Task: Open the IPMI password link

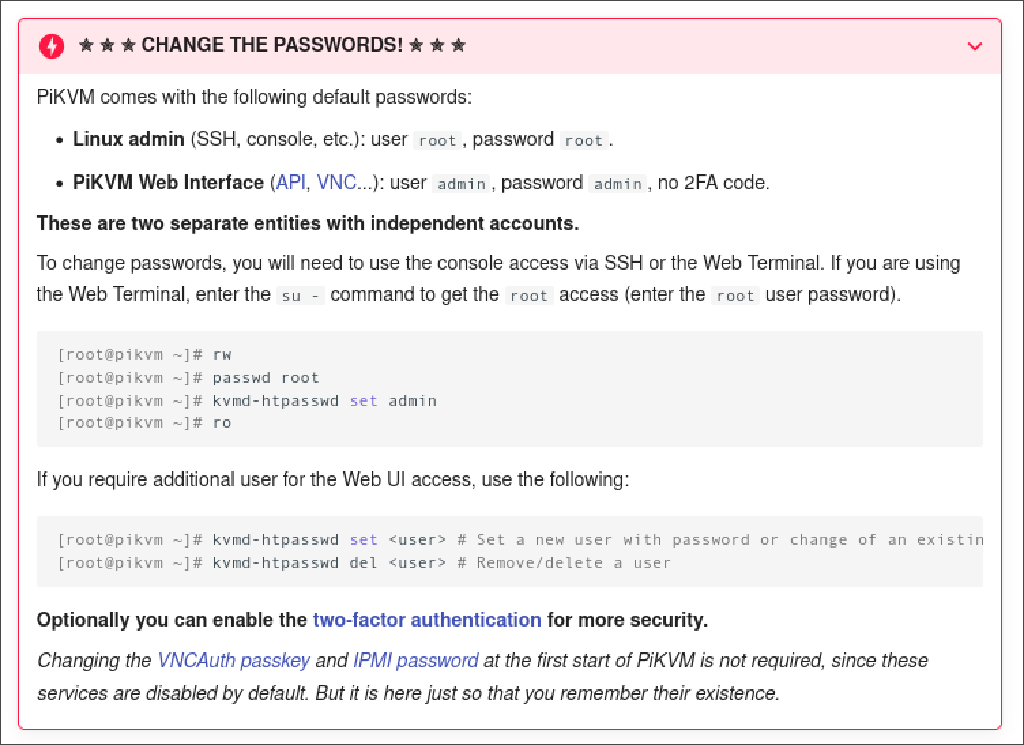Action: (415, 661)
